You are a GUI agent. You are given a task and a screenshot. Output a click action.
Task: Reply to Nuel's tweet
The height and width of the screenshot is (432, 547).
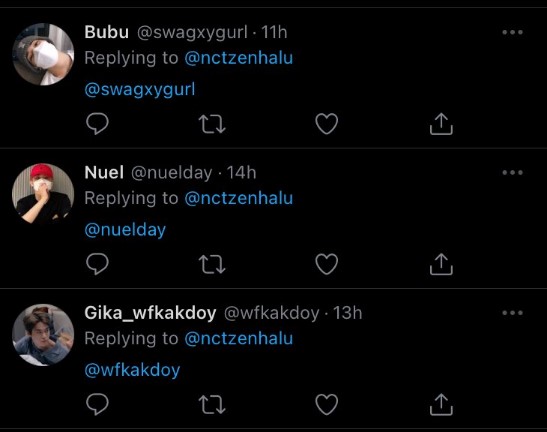coord(97,264)
